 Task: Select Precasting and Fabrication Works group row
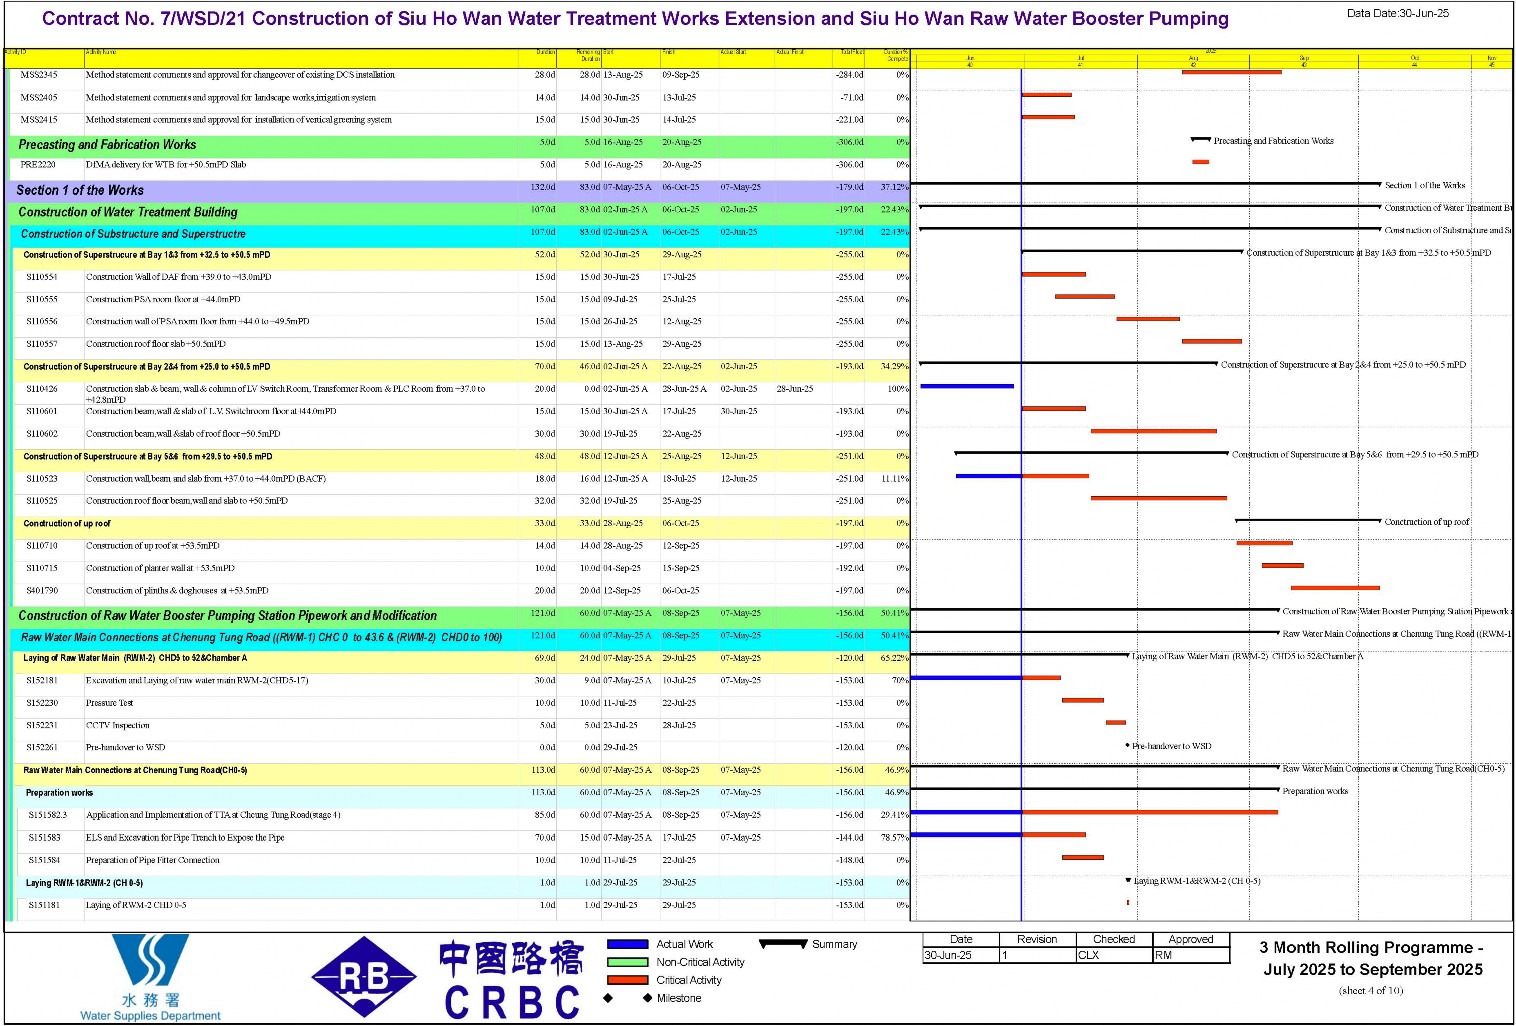458,145
